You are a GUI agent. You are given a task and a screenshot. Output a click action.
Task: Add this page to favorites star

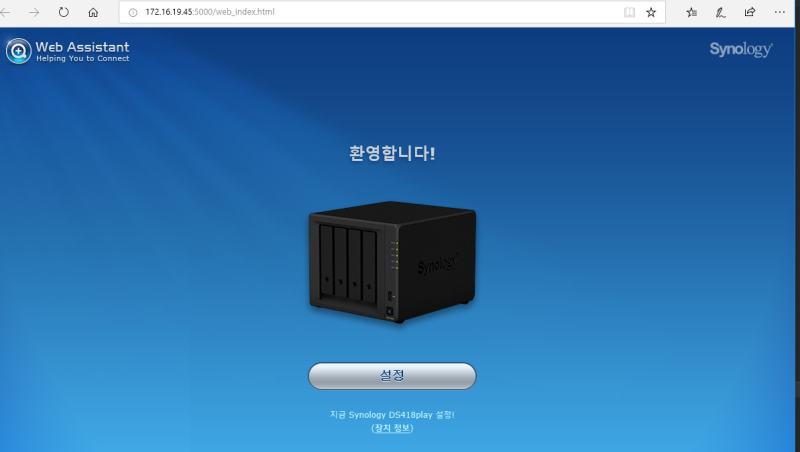pos(651,12)
